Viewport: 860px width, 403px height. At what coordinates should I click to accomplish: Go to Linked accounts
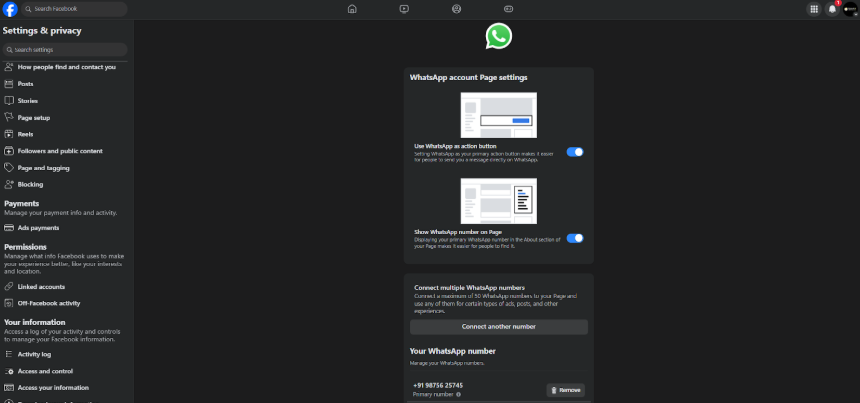(41, 286)
